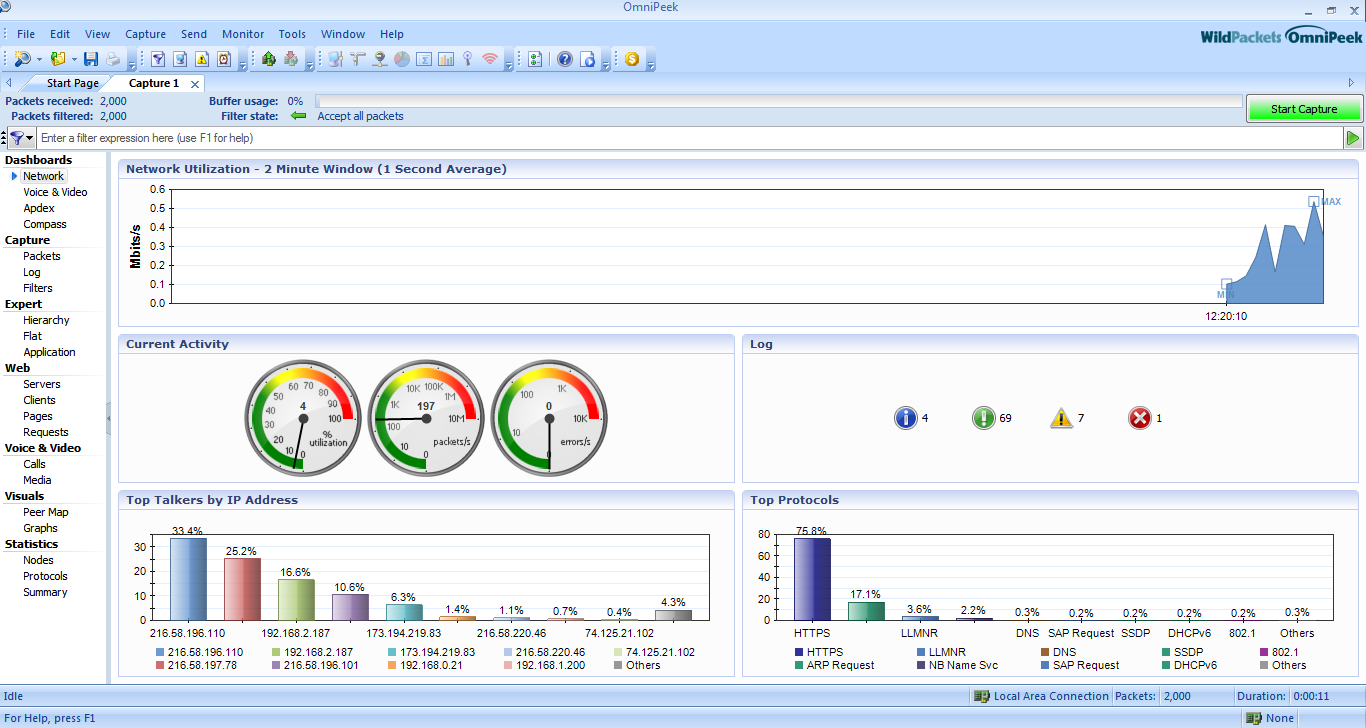The image size is (1366, 728).
Task: Open the Monitor menu
Action: [243, 34]
